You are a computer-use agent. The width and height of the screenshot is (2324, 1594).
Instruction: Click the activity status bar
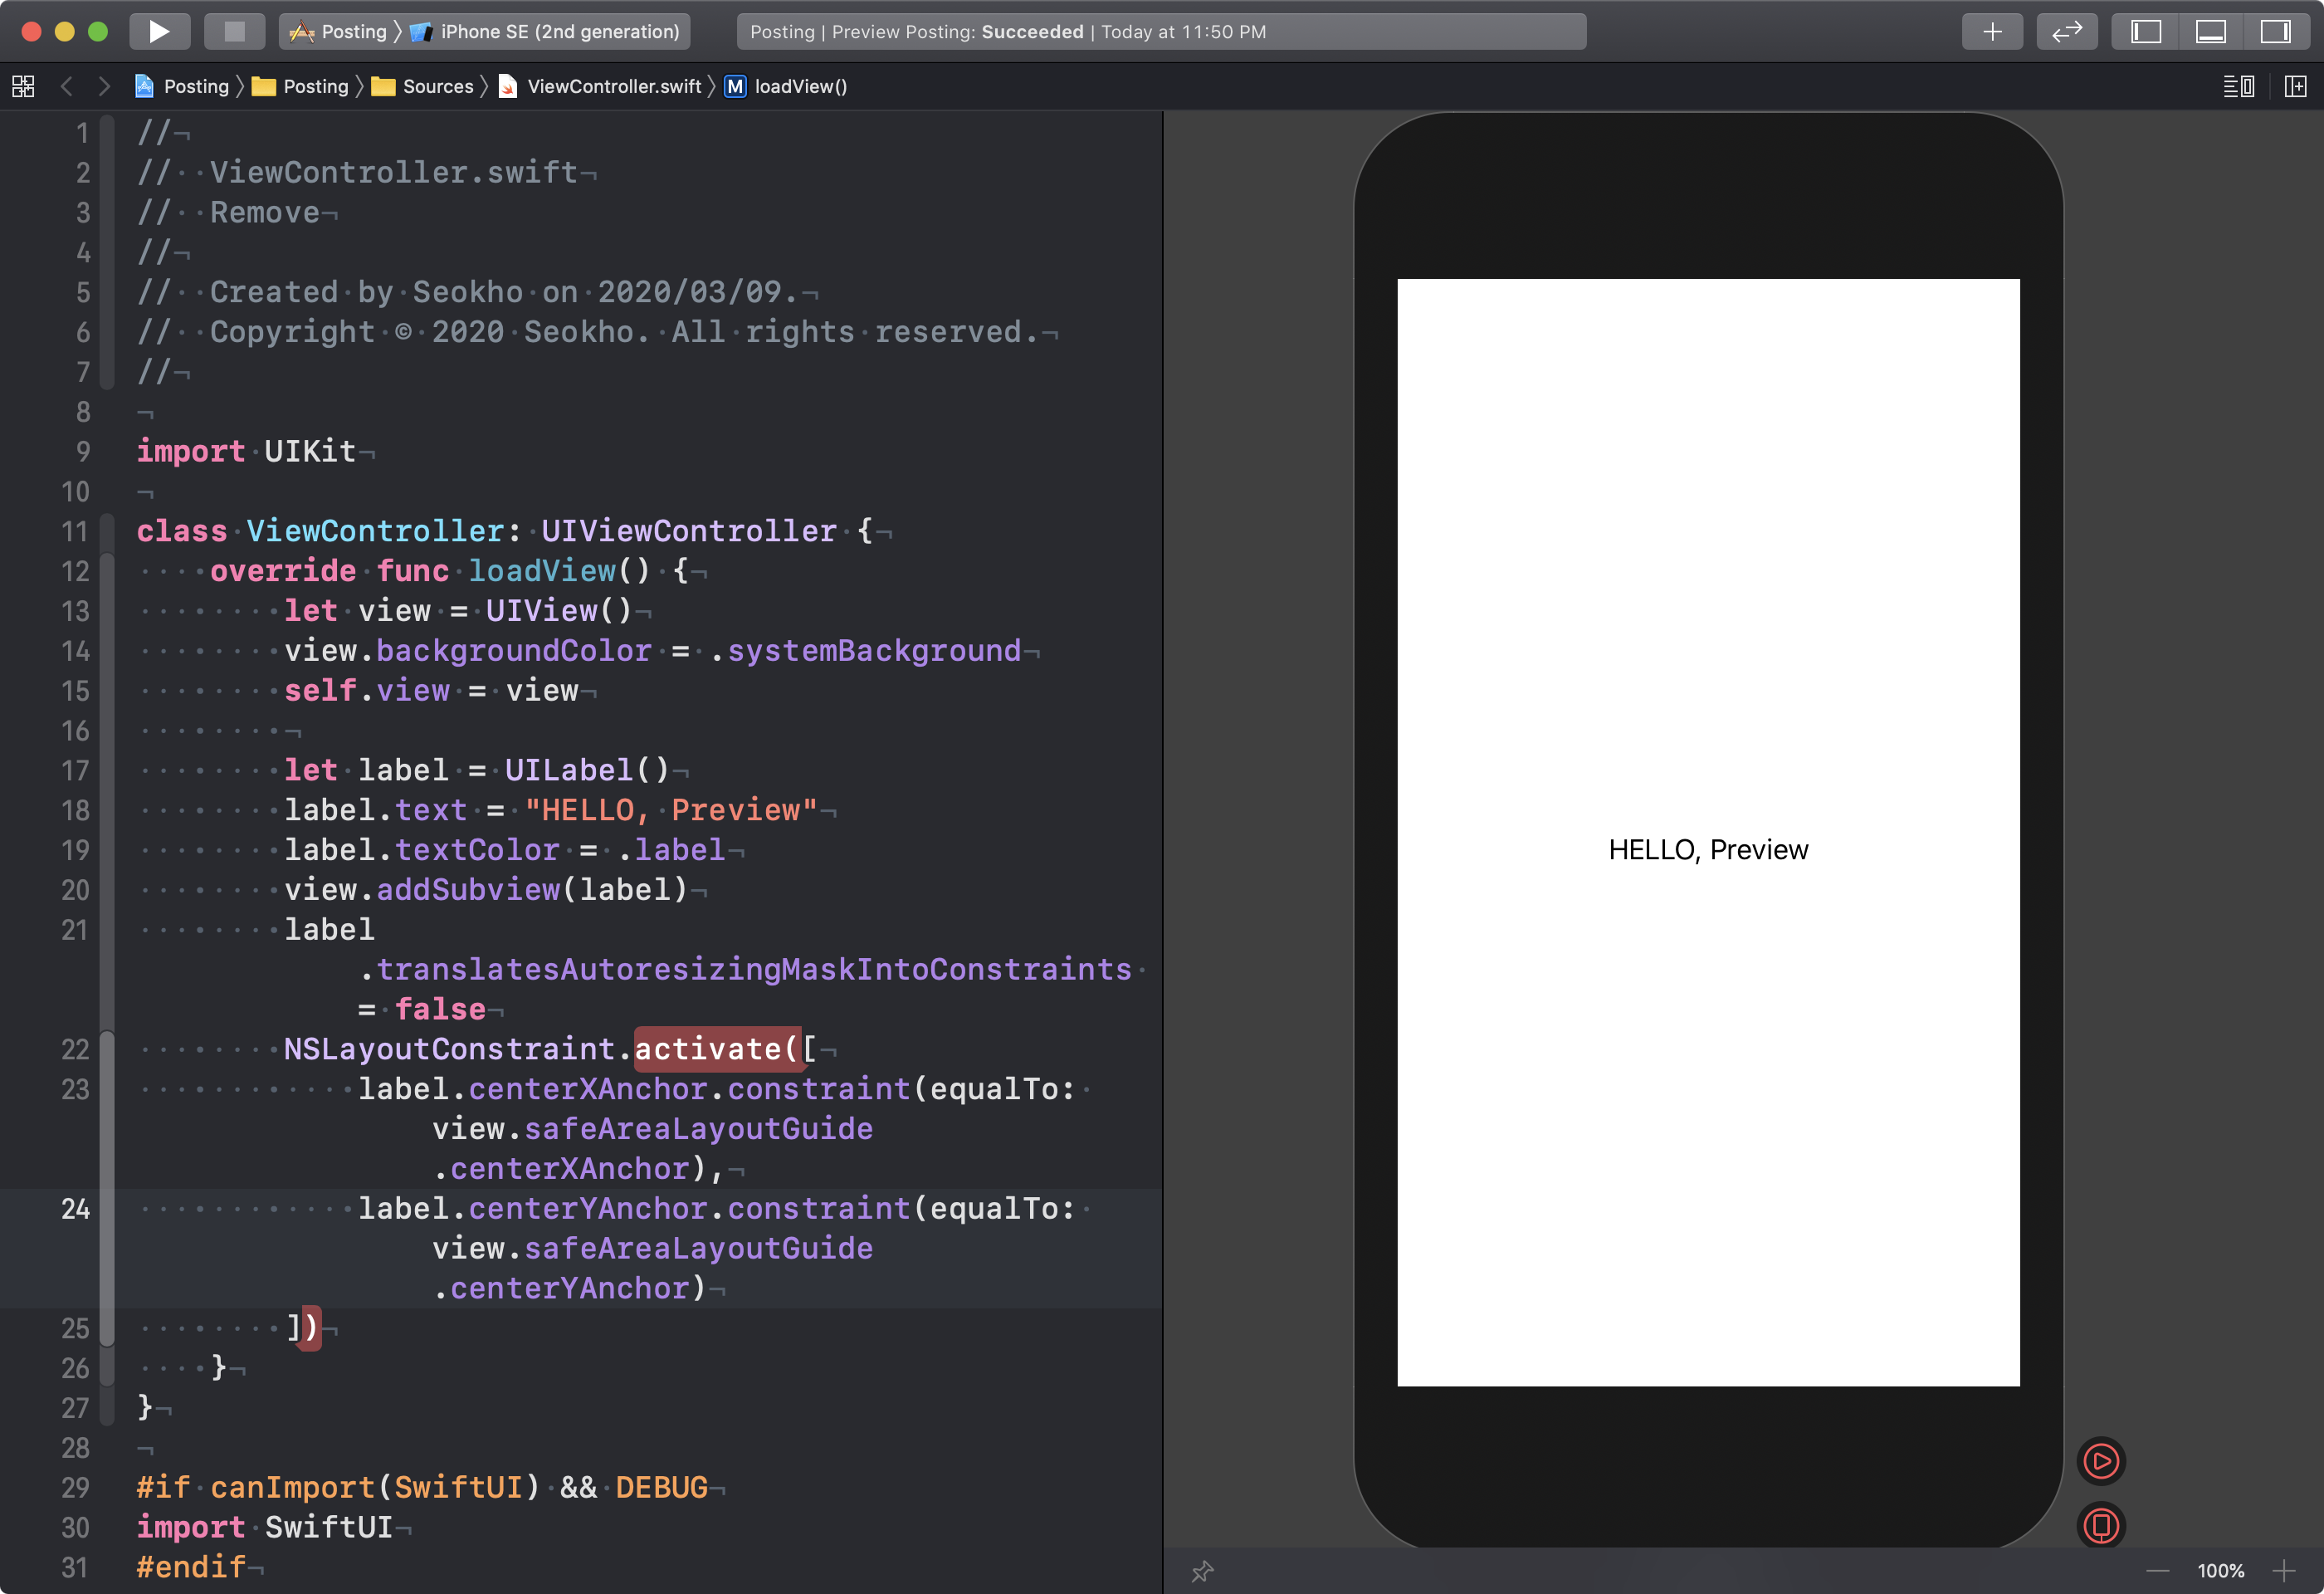coord(1160,31)
